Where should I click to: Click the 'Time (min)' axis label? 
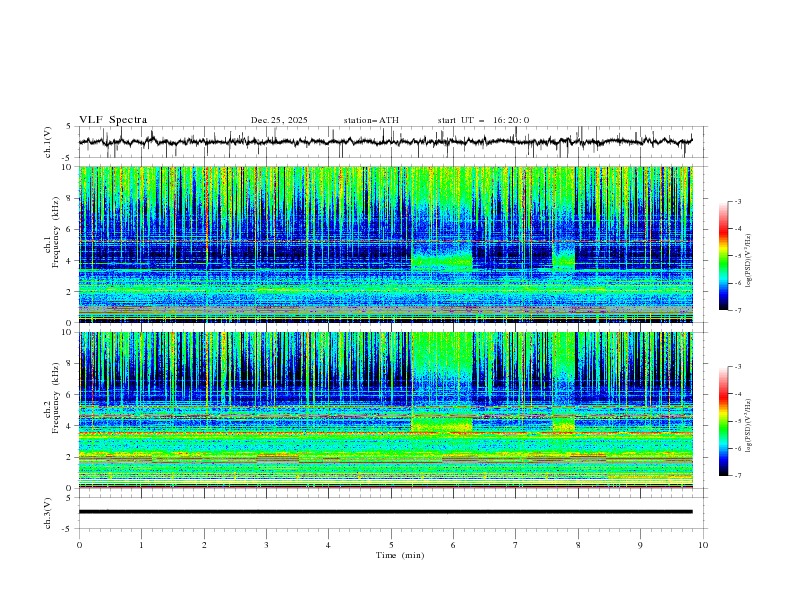400,555
